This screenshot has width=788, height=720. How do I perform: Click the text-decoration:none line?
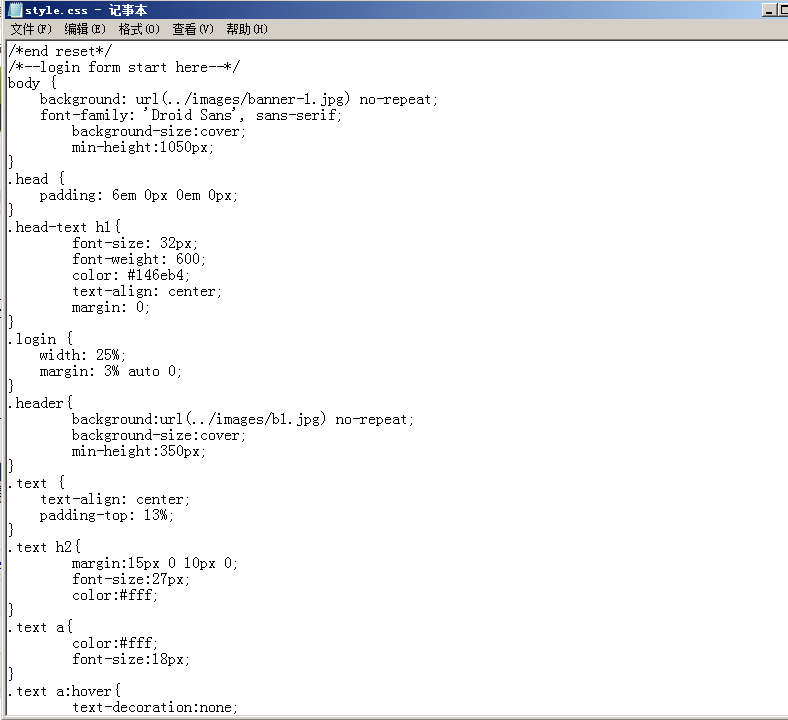point(155,707)
